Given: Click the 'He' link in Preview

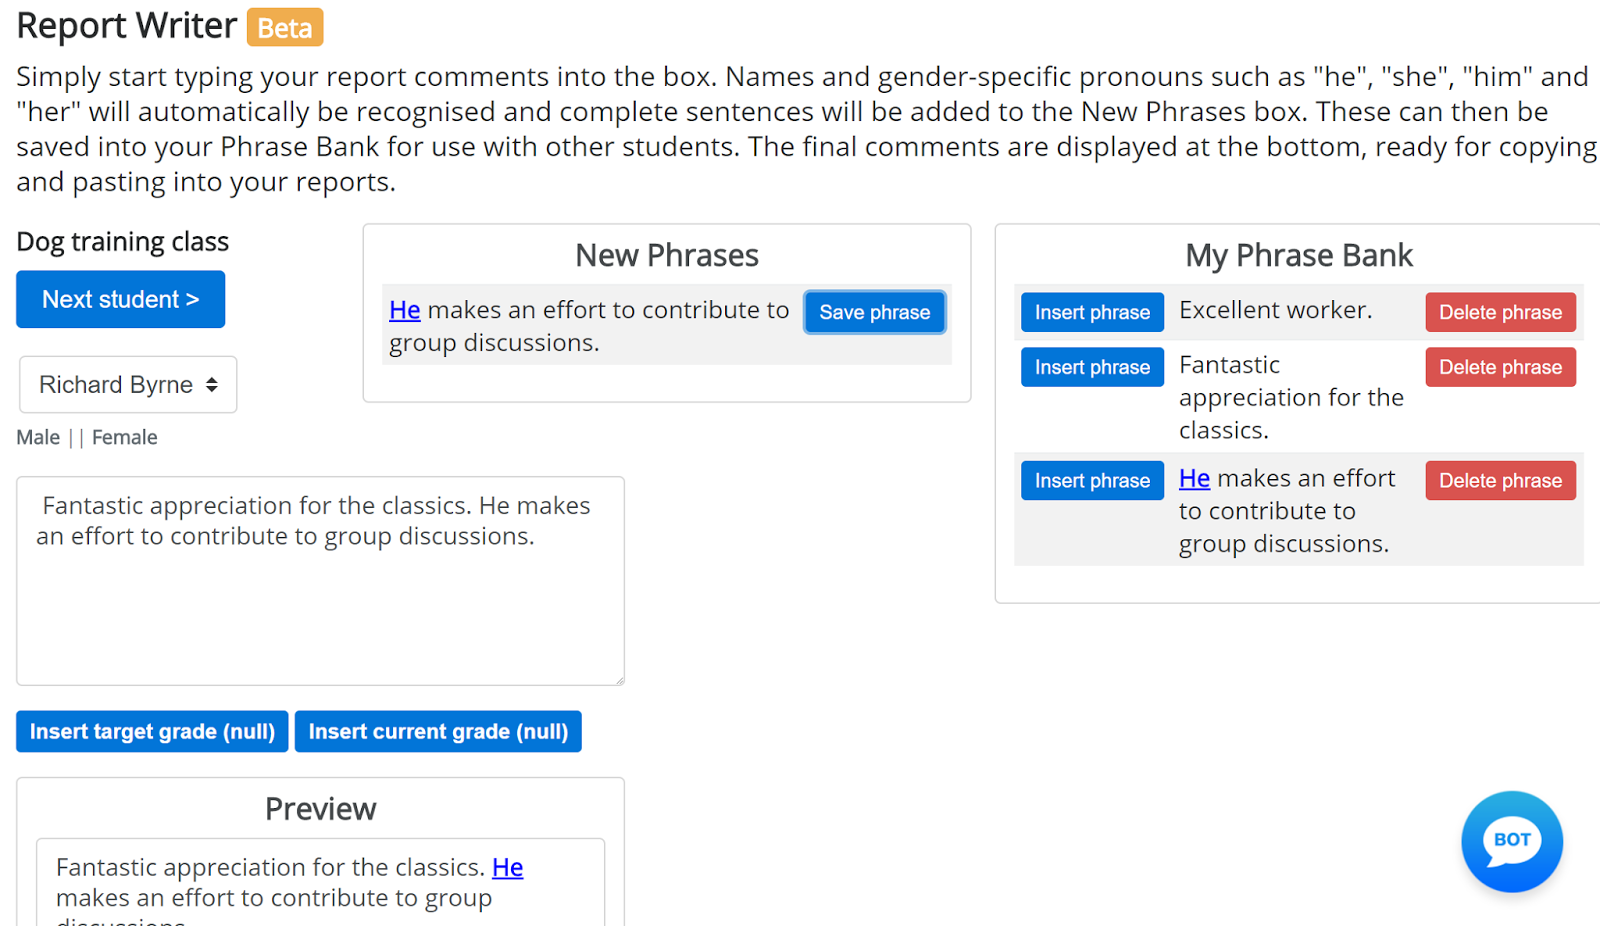Looking at the screenshot, I should click(x=507, y=868).
